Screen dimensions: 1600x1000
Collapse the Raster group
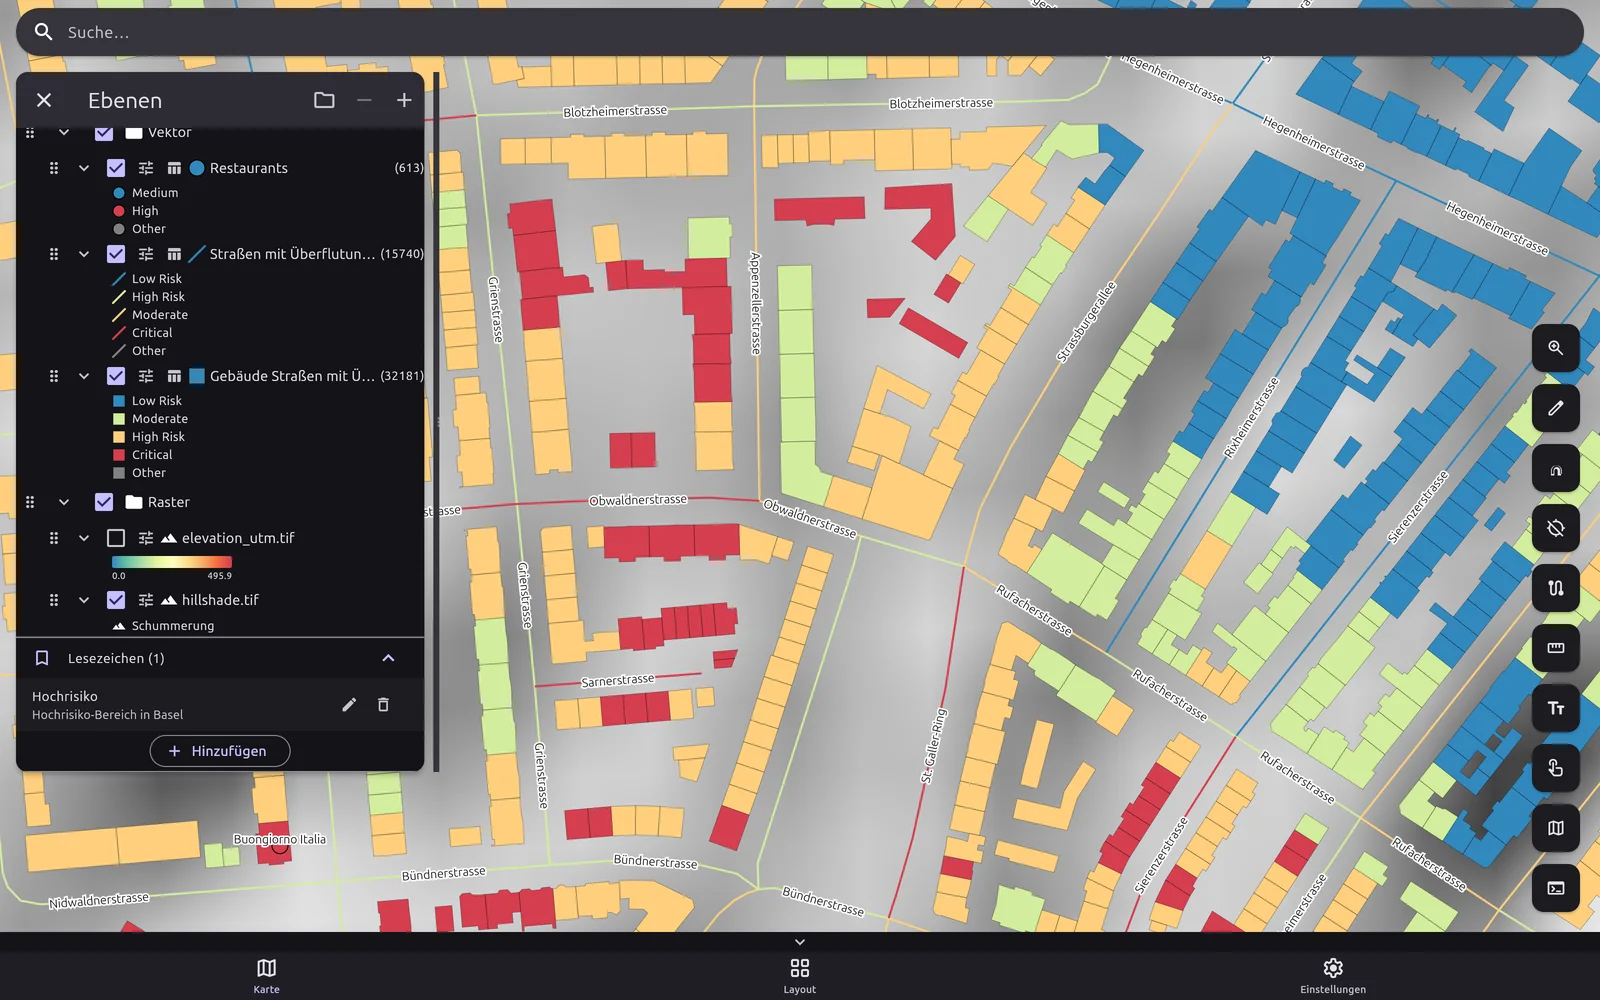pos(64,502)
